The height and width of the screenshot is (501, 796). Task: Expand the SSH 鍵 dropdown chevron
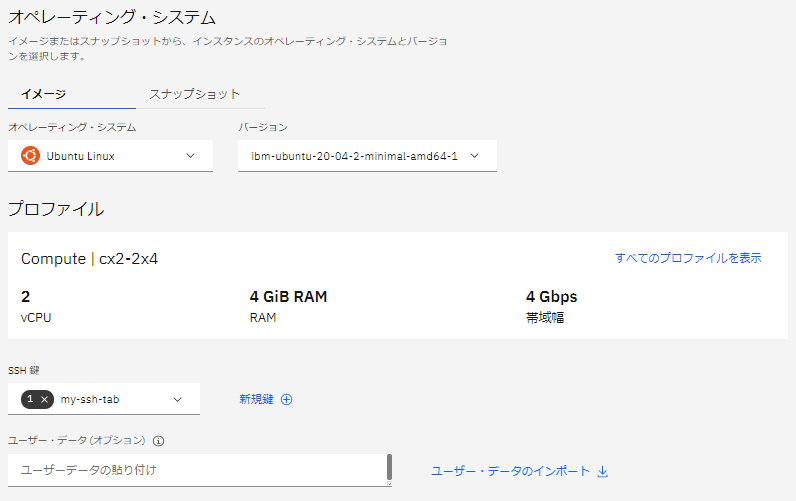tap(178, 399)
